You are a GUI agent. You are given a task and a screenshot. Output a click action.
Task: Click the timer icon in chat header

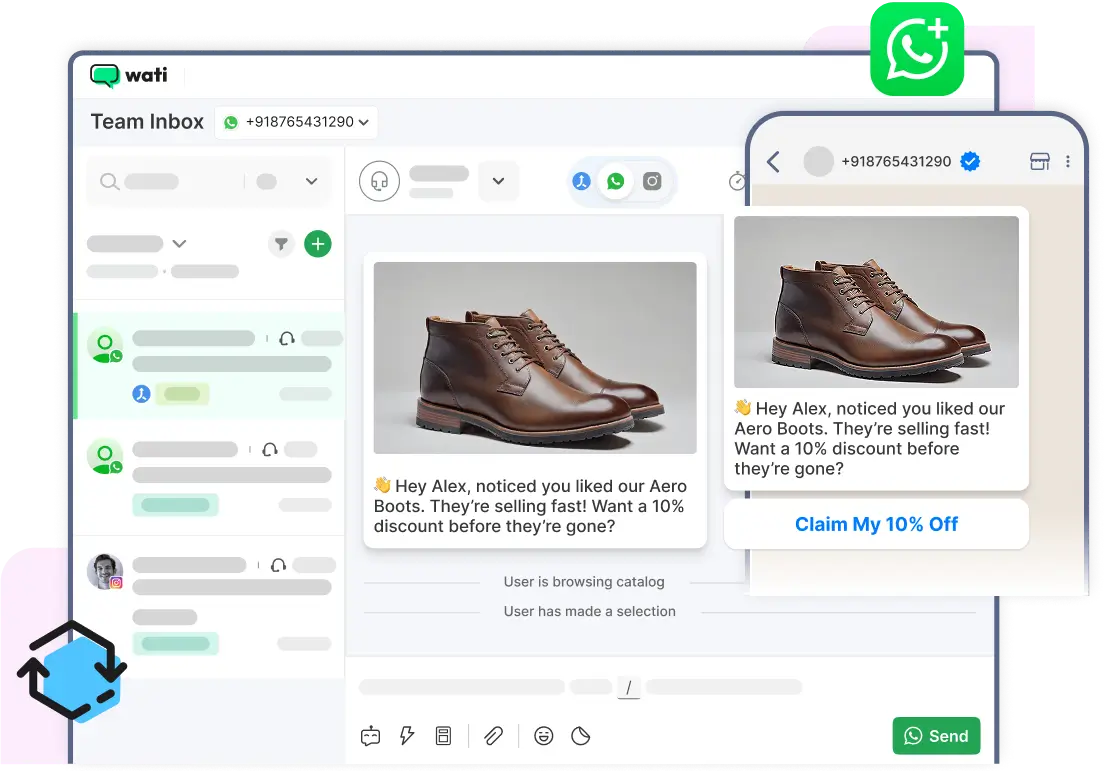pyautogui.click(x=738, y=181)
